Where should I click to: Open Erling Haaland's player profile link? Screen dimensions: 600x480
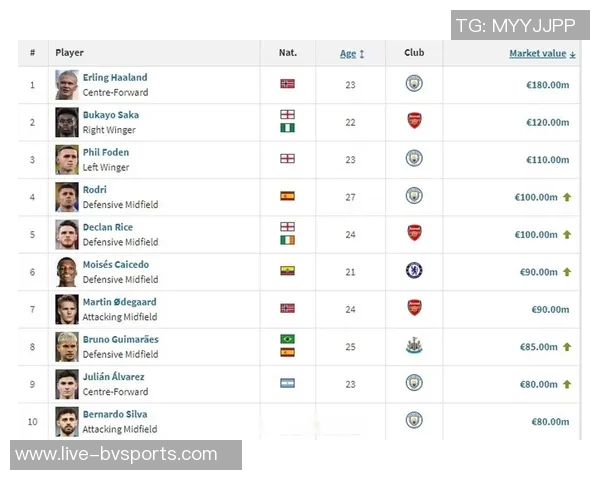click(115, 77)
